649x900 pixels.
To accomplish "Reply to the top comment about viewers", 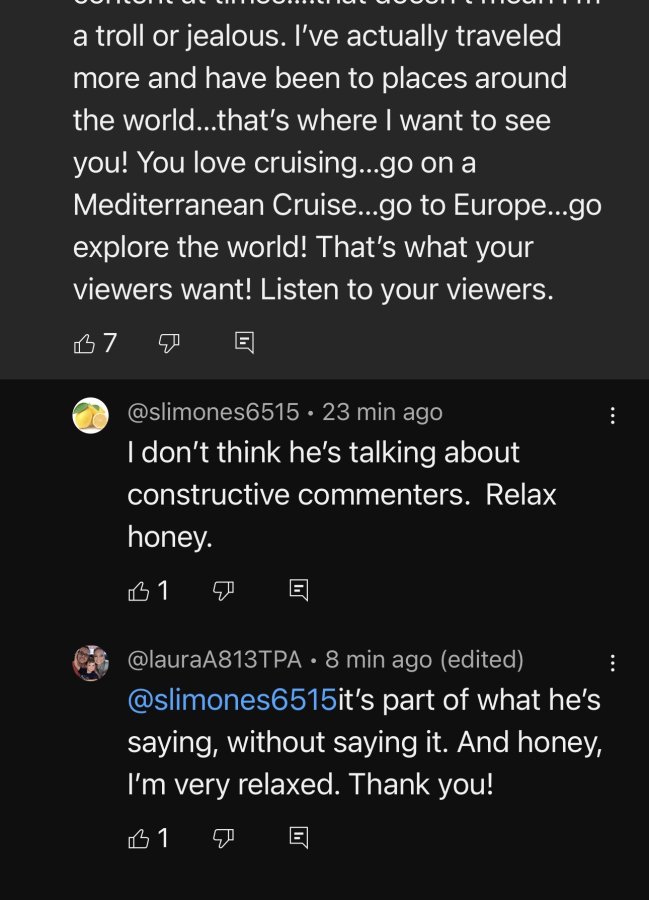I will pos(244,343).
